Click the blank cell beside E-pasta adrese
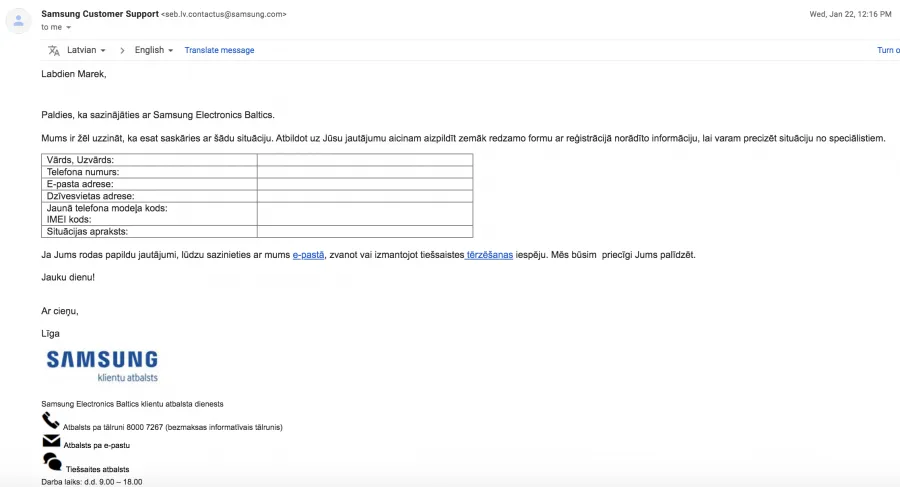 pos(365,184)
